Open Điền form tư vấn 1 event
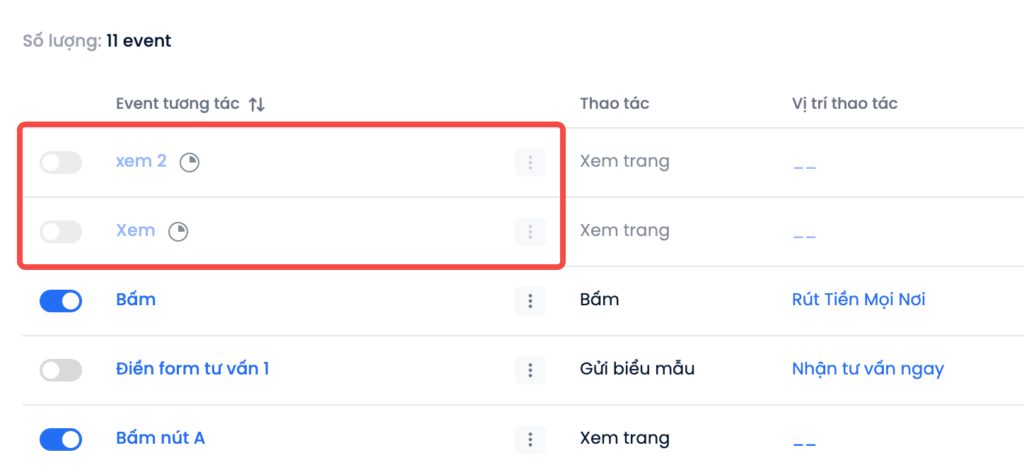 click(192, 369)
